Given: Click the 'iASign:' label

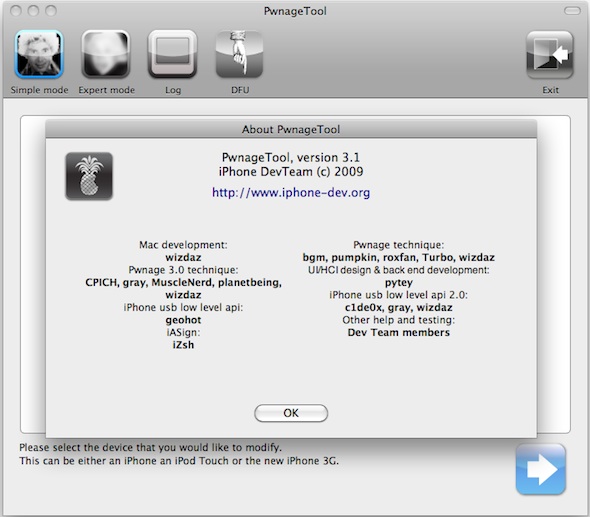Looking at the screenshot, I should coord(183,333).
